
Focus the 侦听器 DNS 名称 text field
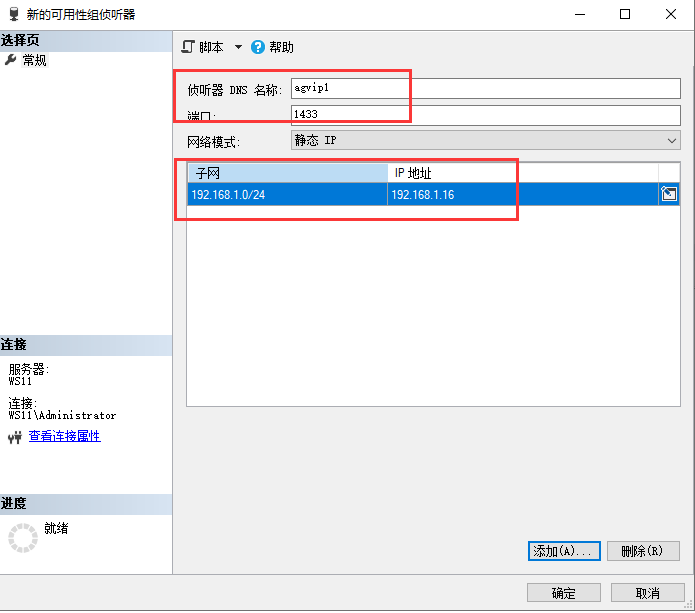point(485,89)
